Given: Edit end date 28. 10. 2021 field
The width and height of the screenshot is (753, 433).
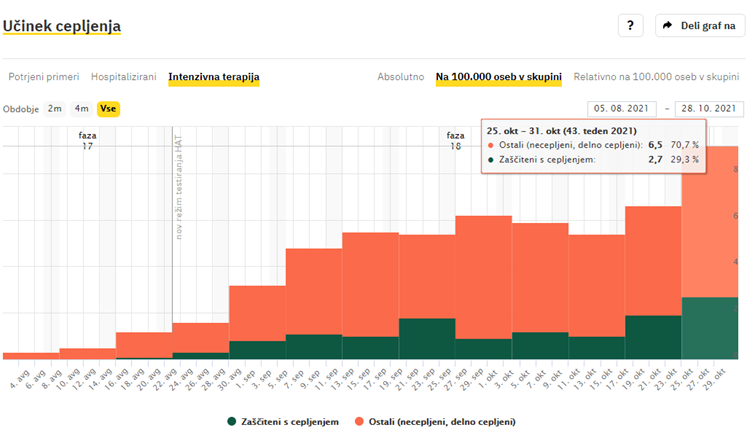Looking at the screenshot, I should [709, 109].
